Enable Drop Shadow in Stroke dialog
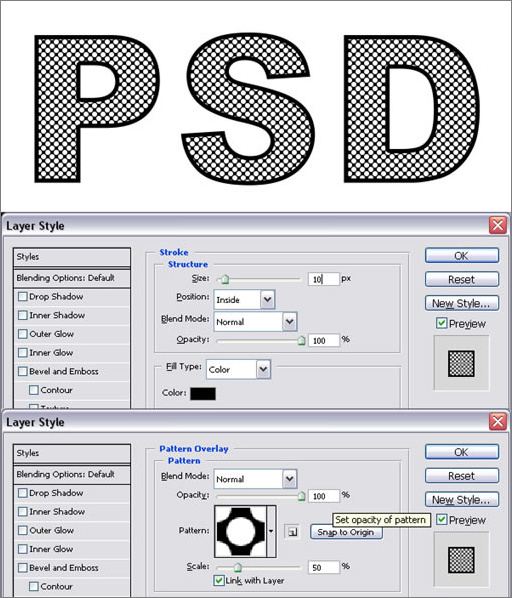Screen dimensions: 512x598 pos(23,296)
